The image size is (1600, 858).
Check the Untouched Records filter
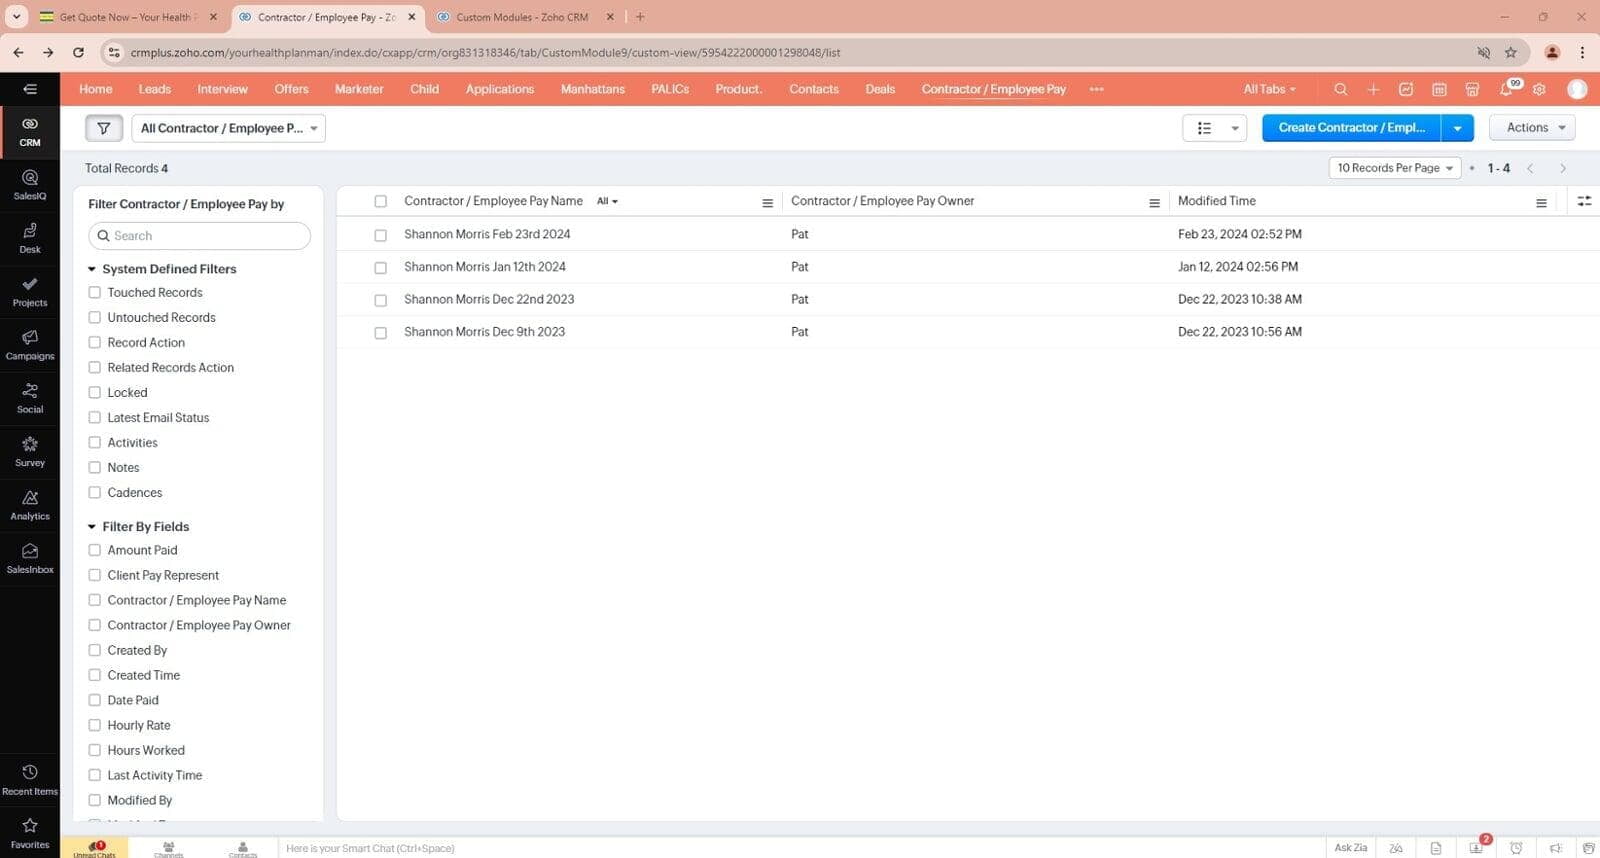point(95,317)
